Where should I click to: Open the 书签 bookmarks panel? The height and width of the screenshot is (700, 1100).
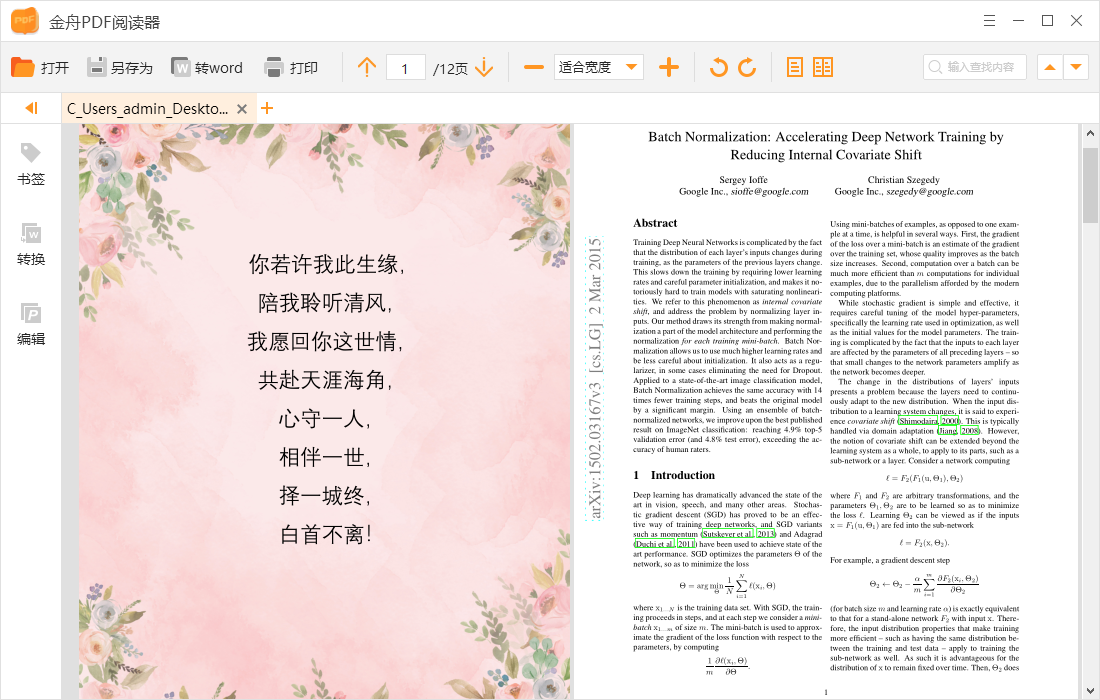pos(31,165)
